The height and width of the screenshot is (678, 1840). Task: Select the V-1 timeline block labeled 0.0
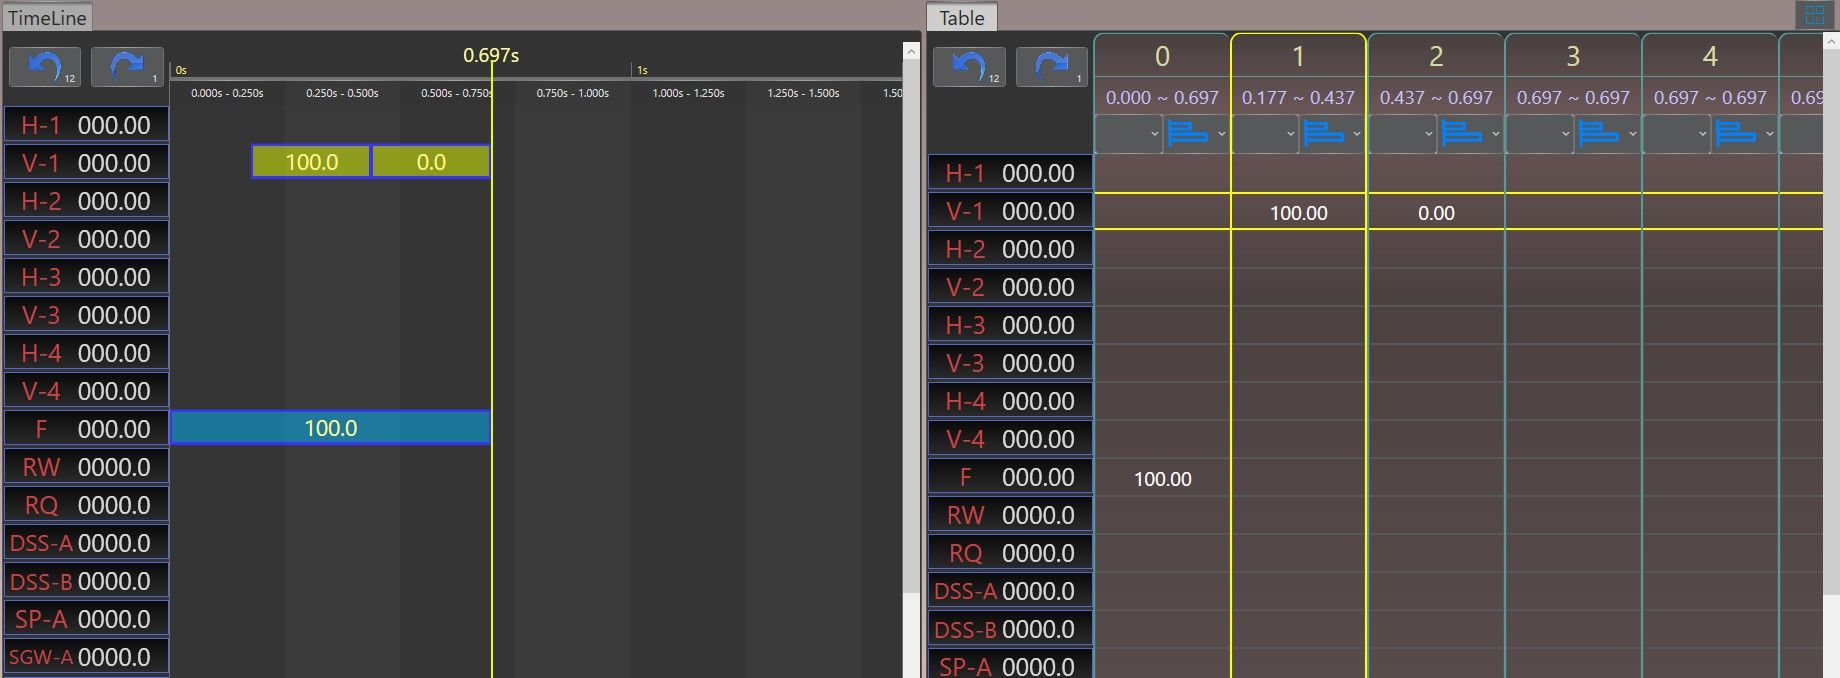[x=430, y=162]
